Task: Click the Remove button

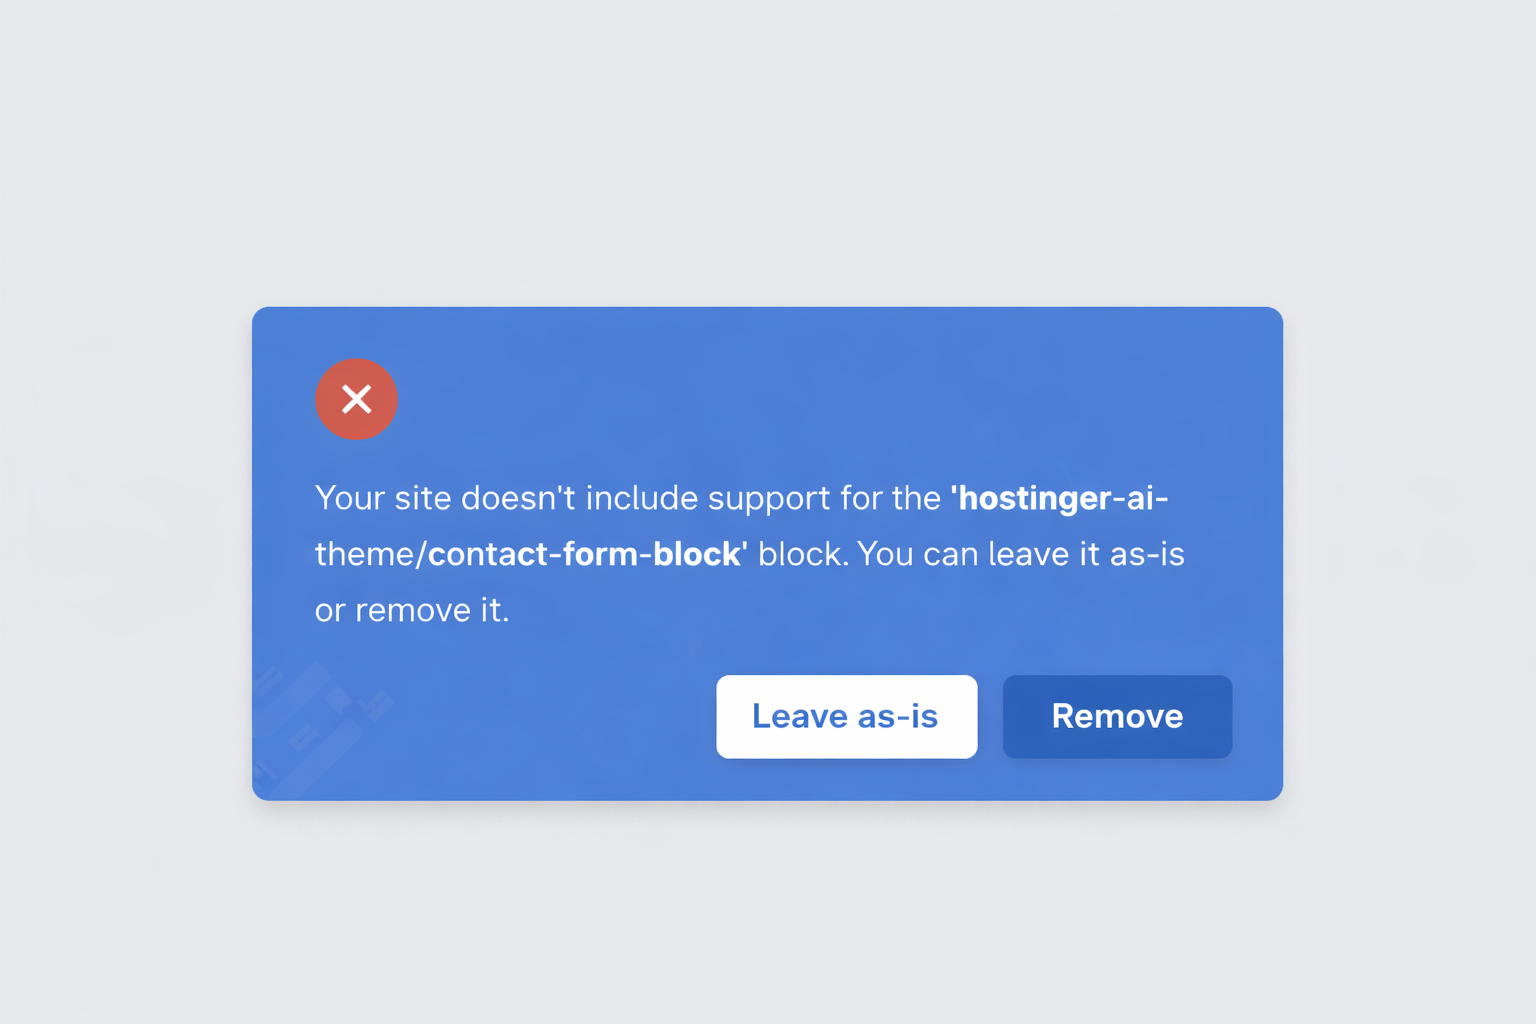Action: click(x=1117, y=716)
